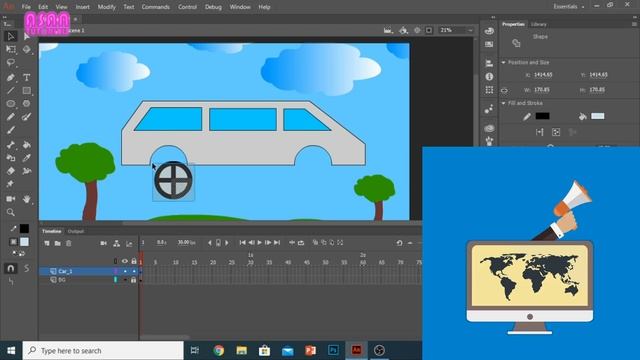Open fill color swatch in Properties
640x360 pixels.
(x=598, y=116)
